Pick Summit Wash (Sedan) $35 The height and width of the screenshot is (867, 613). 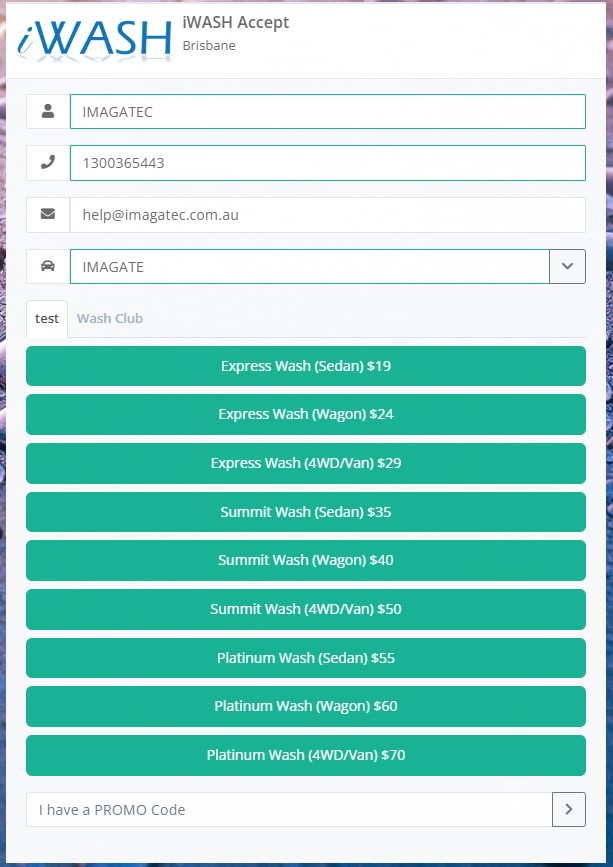coord(306,512)
